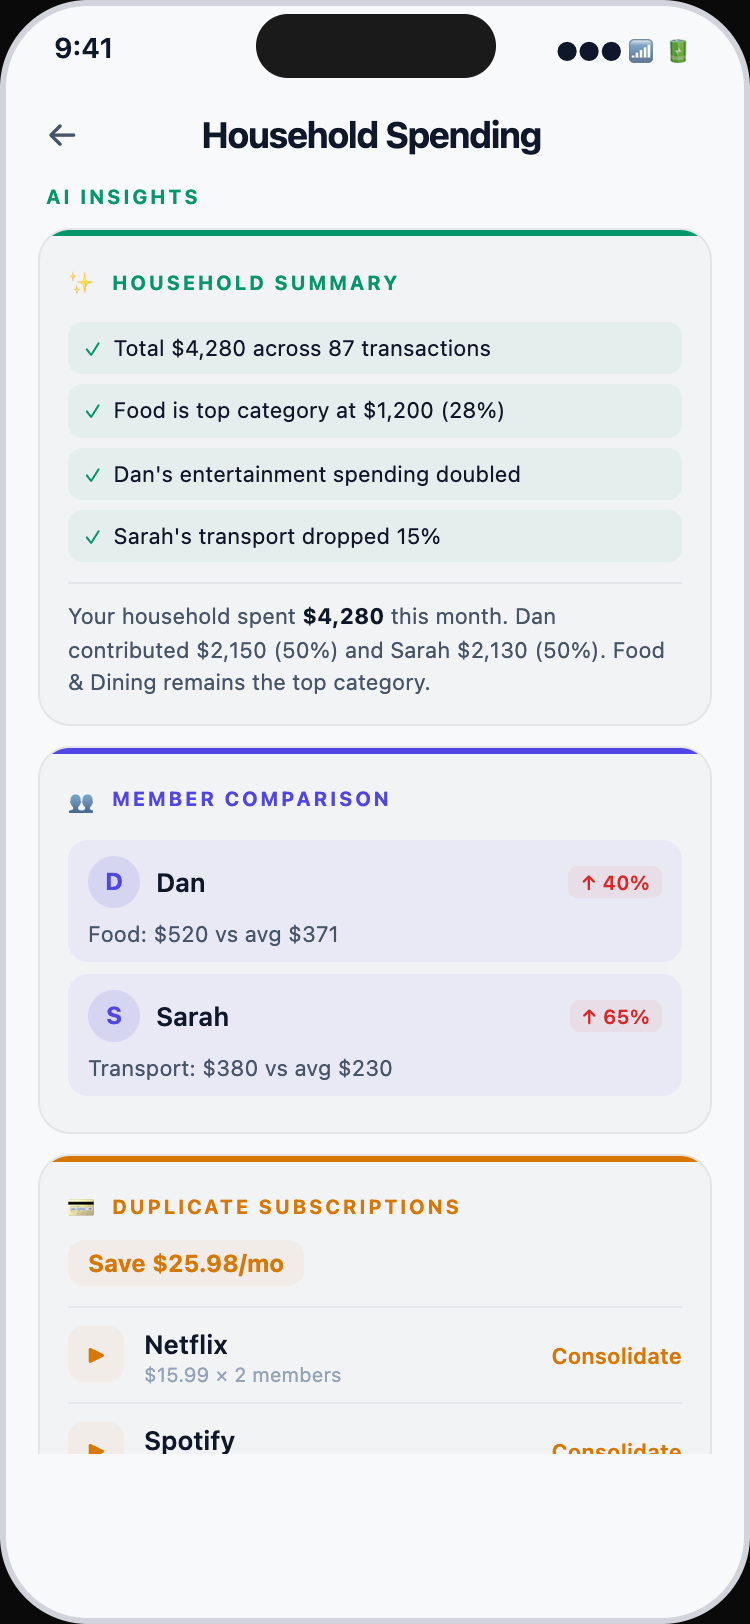
Task: Tap Sarah's 65% increase badge
Action: tap(615, 1017)
